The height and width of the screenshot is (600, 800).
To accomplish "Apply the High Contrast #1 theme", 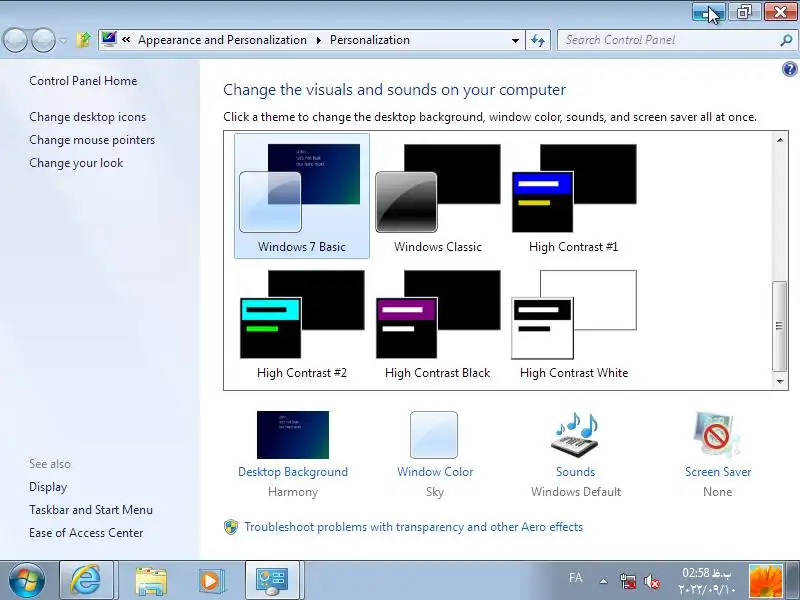I will 574,196.
